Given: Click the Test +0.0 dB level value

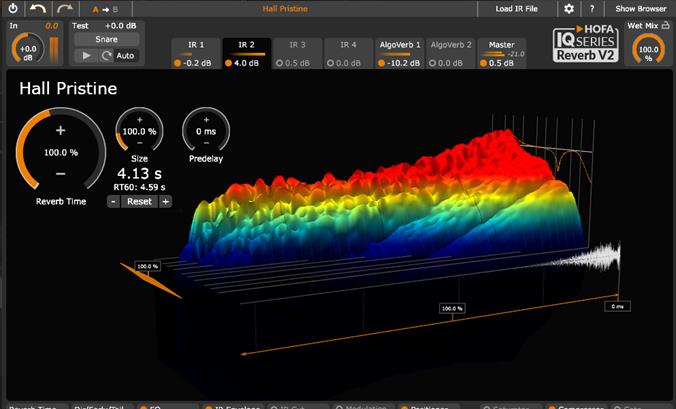Looking at the screenshot, I should coord(120,26).
